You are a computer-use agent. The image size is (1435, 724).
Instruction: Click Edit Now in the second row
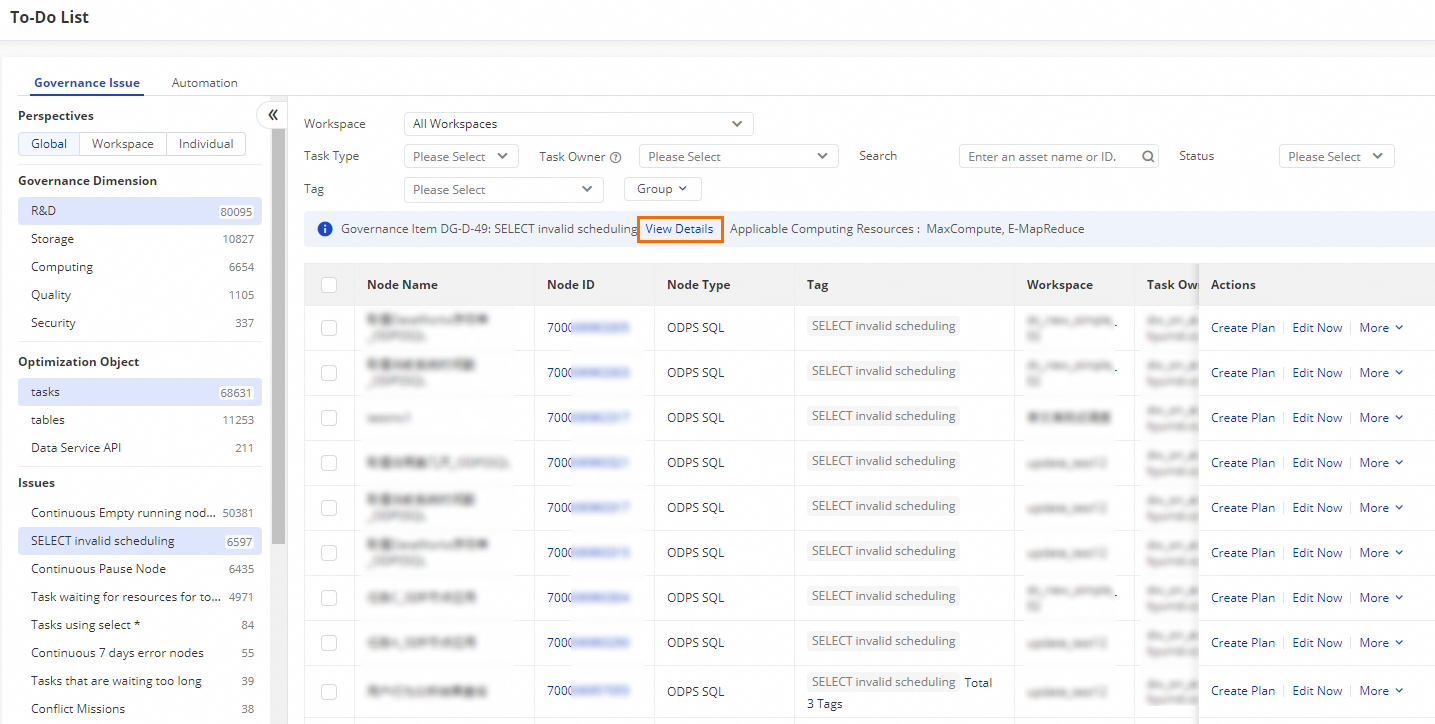click(1317, 373)
